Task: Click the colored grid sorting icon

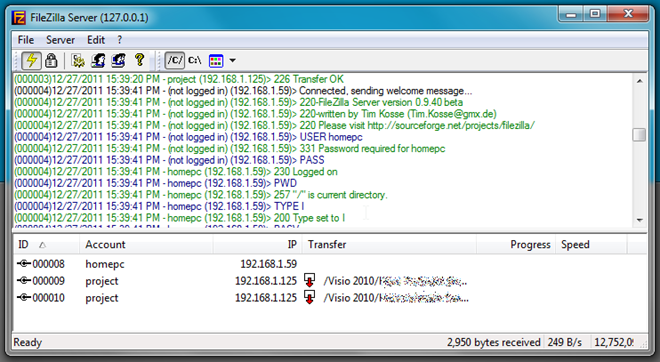Action: tap(216, 61)
